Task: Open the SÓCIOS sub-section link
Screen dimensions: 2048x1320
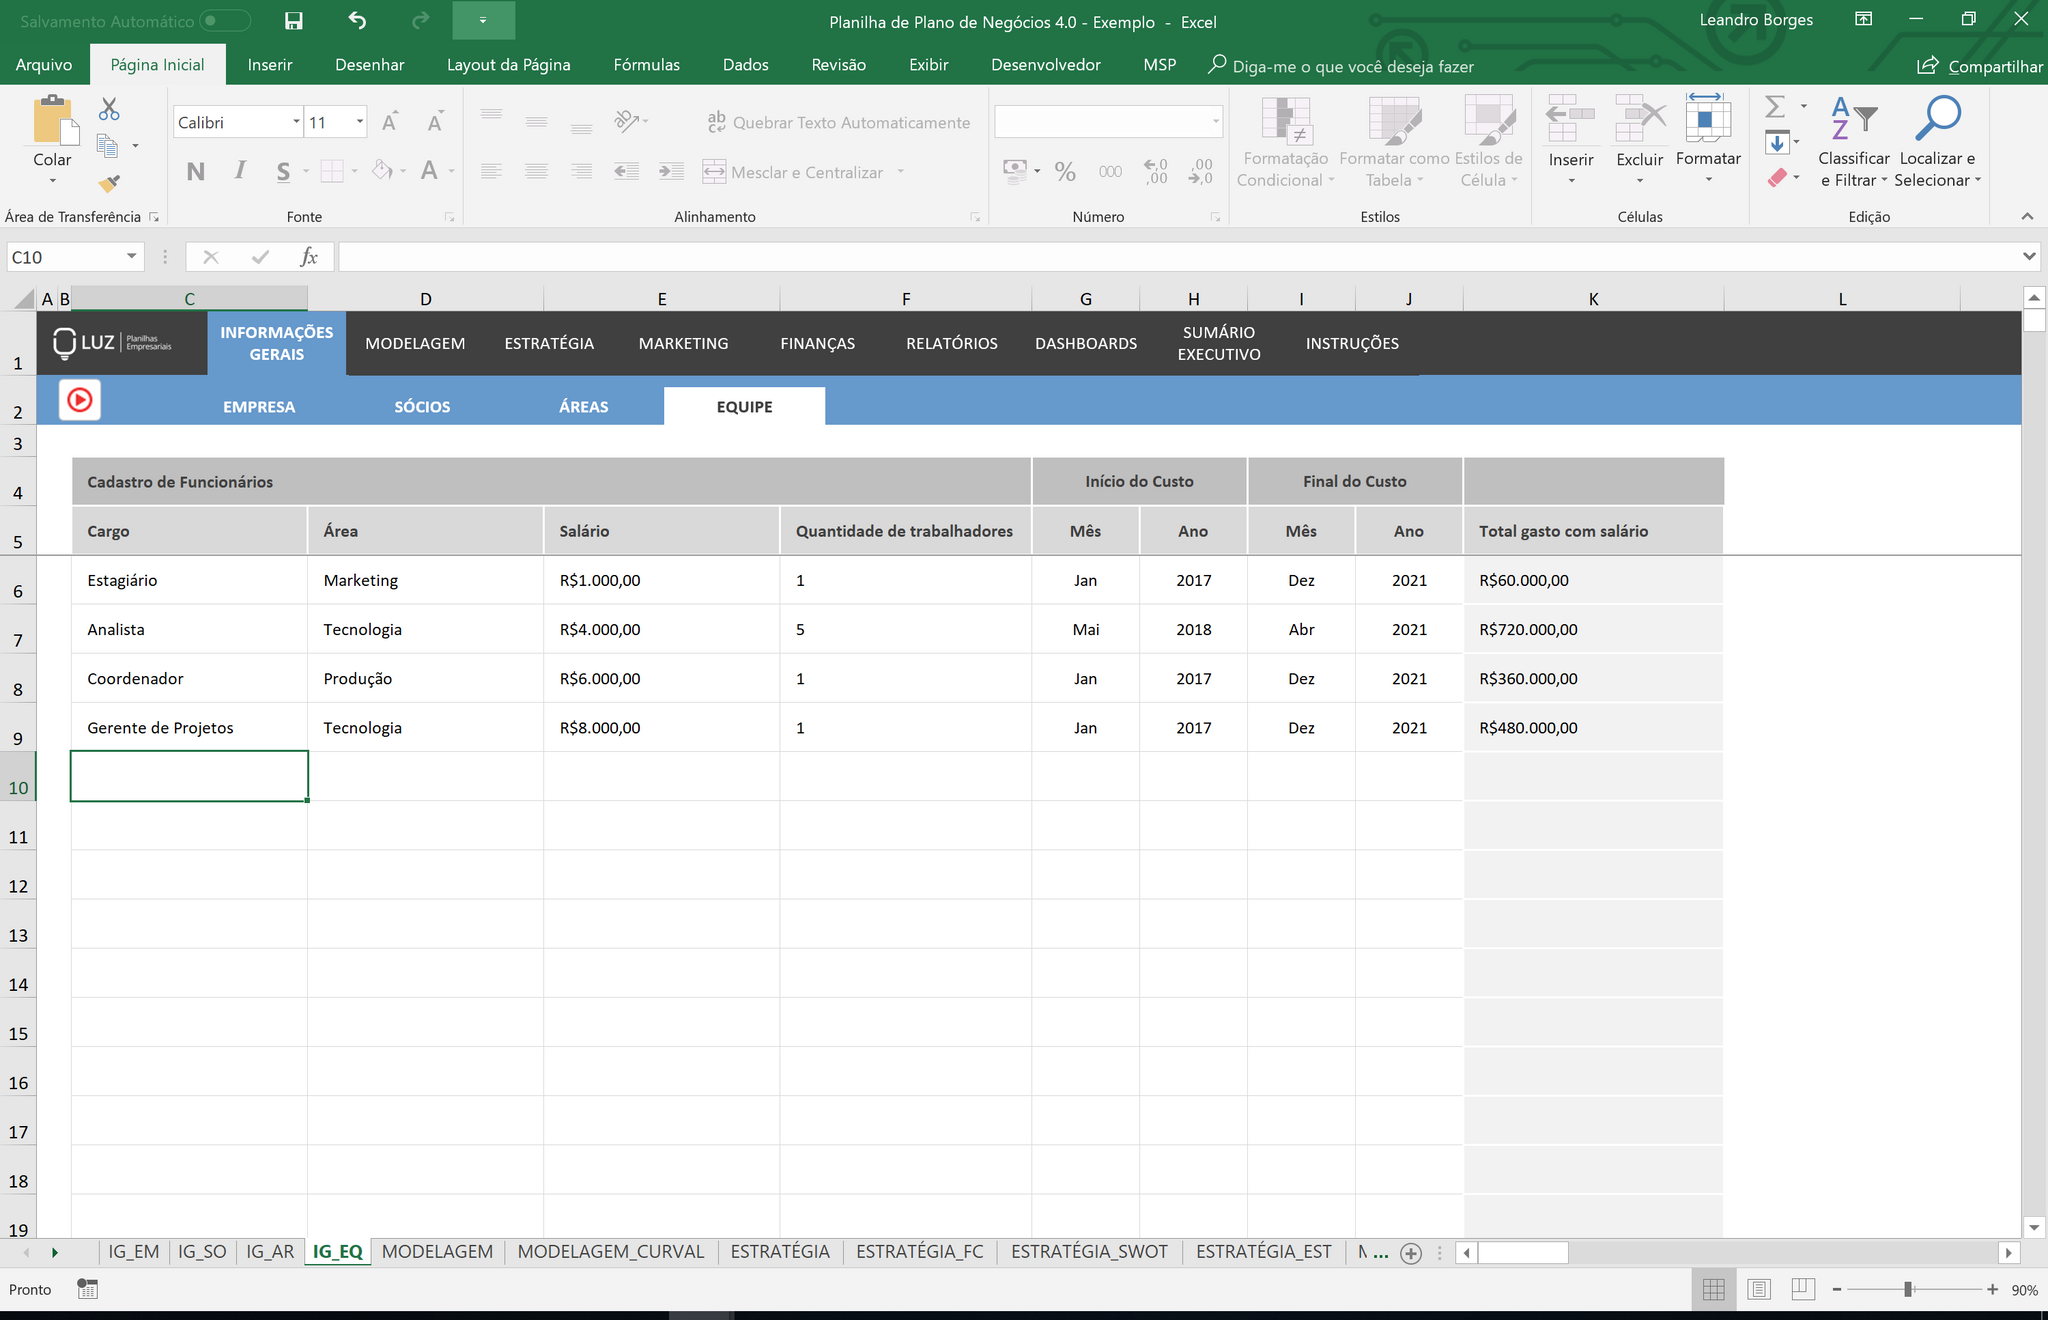Action: tap(422, 407)
